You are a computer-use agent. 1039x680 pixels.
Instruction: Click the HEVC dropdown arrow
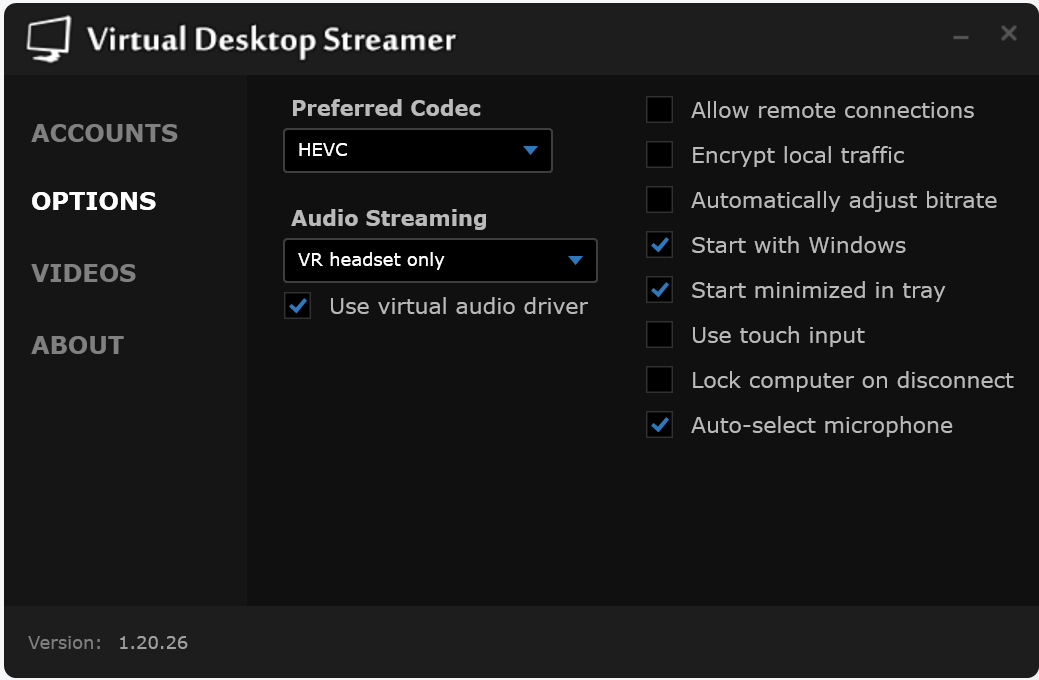click(x=531, y=150)
